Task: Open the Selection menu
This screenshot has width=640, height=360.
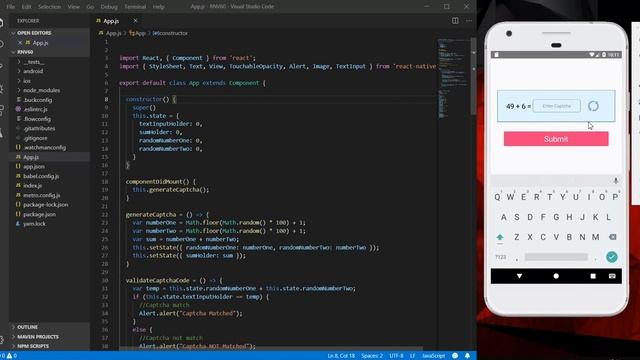Action: (x=49, y=7)
